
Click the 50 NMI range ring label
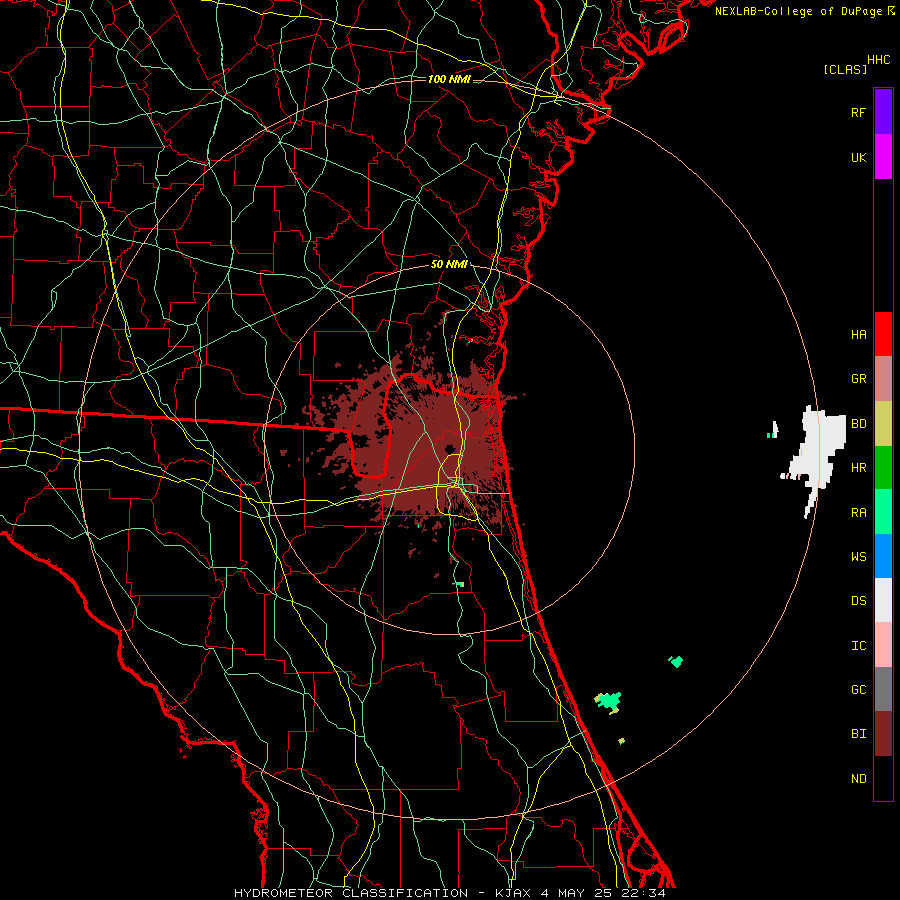(449, 264)
